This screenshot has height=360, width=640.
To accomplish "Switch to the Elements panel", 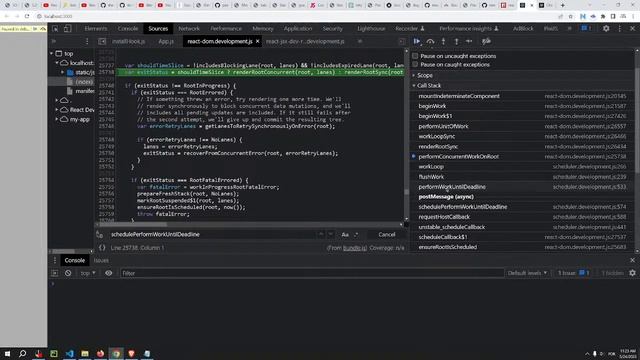I will click(96, 29).
